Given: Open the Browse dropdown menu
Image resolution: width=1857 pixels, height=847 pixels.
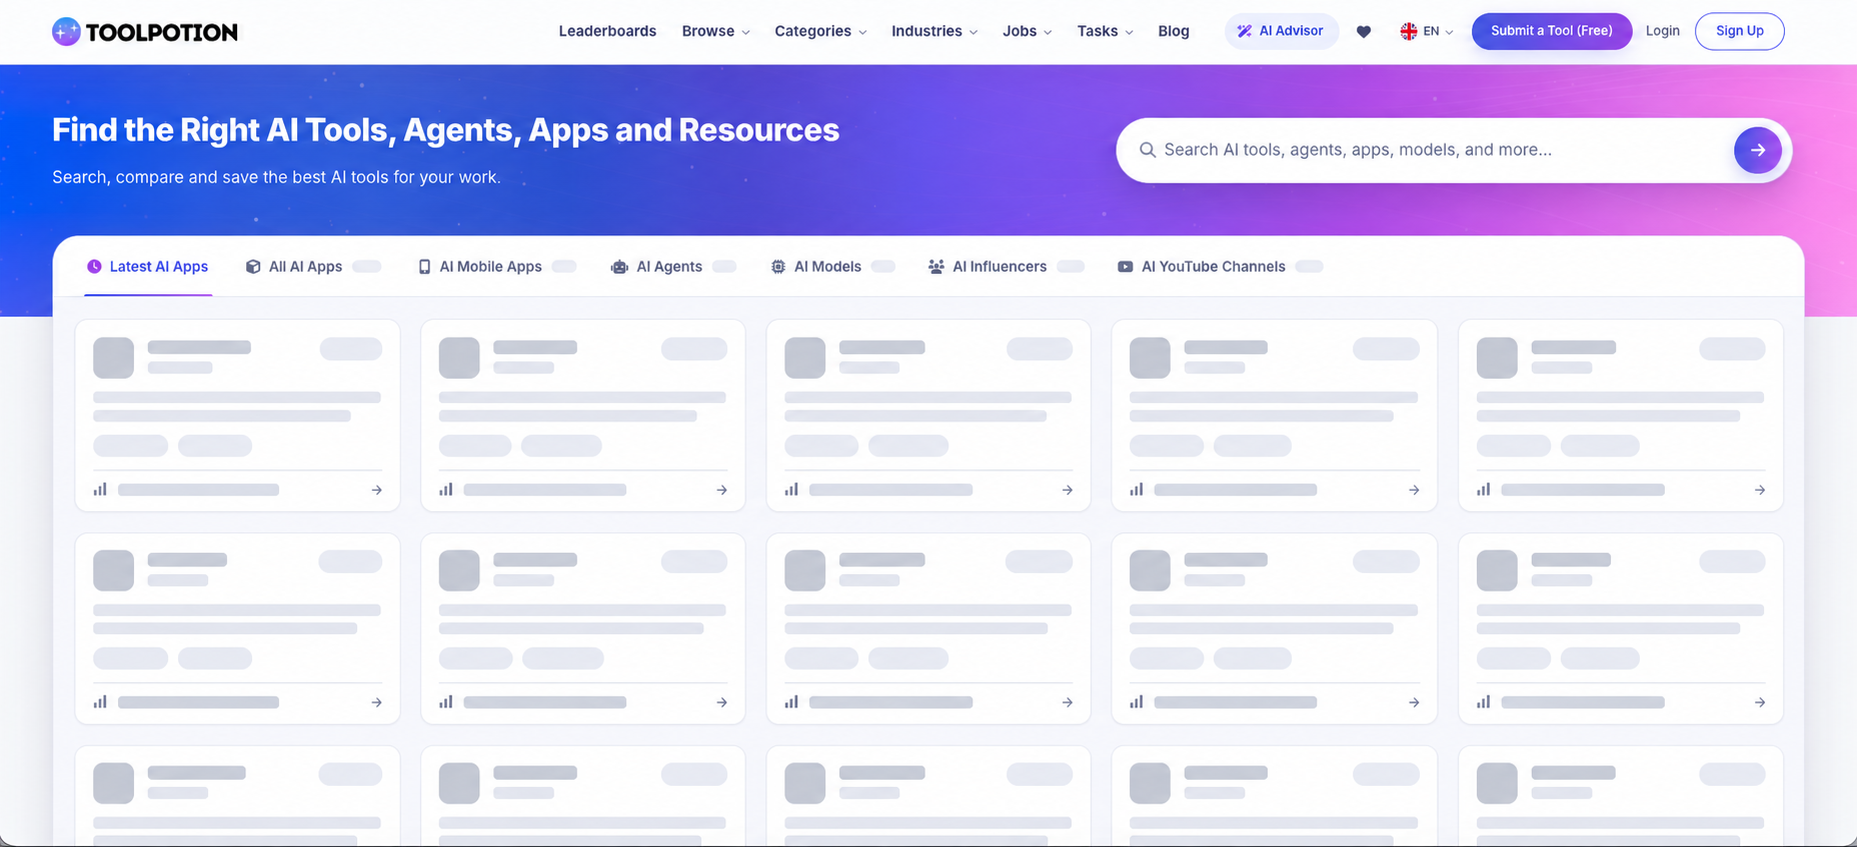Looking at the screenshot, I should tap(716, 31).
